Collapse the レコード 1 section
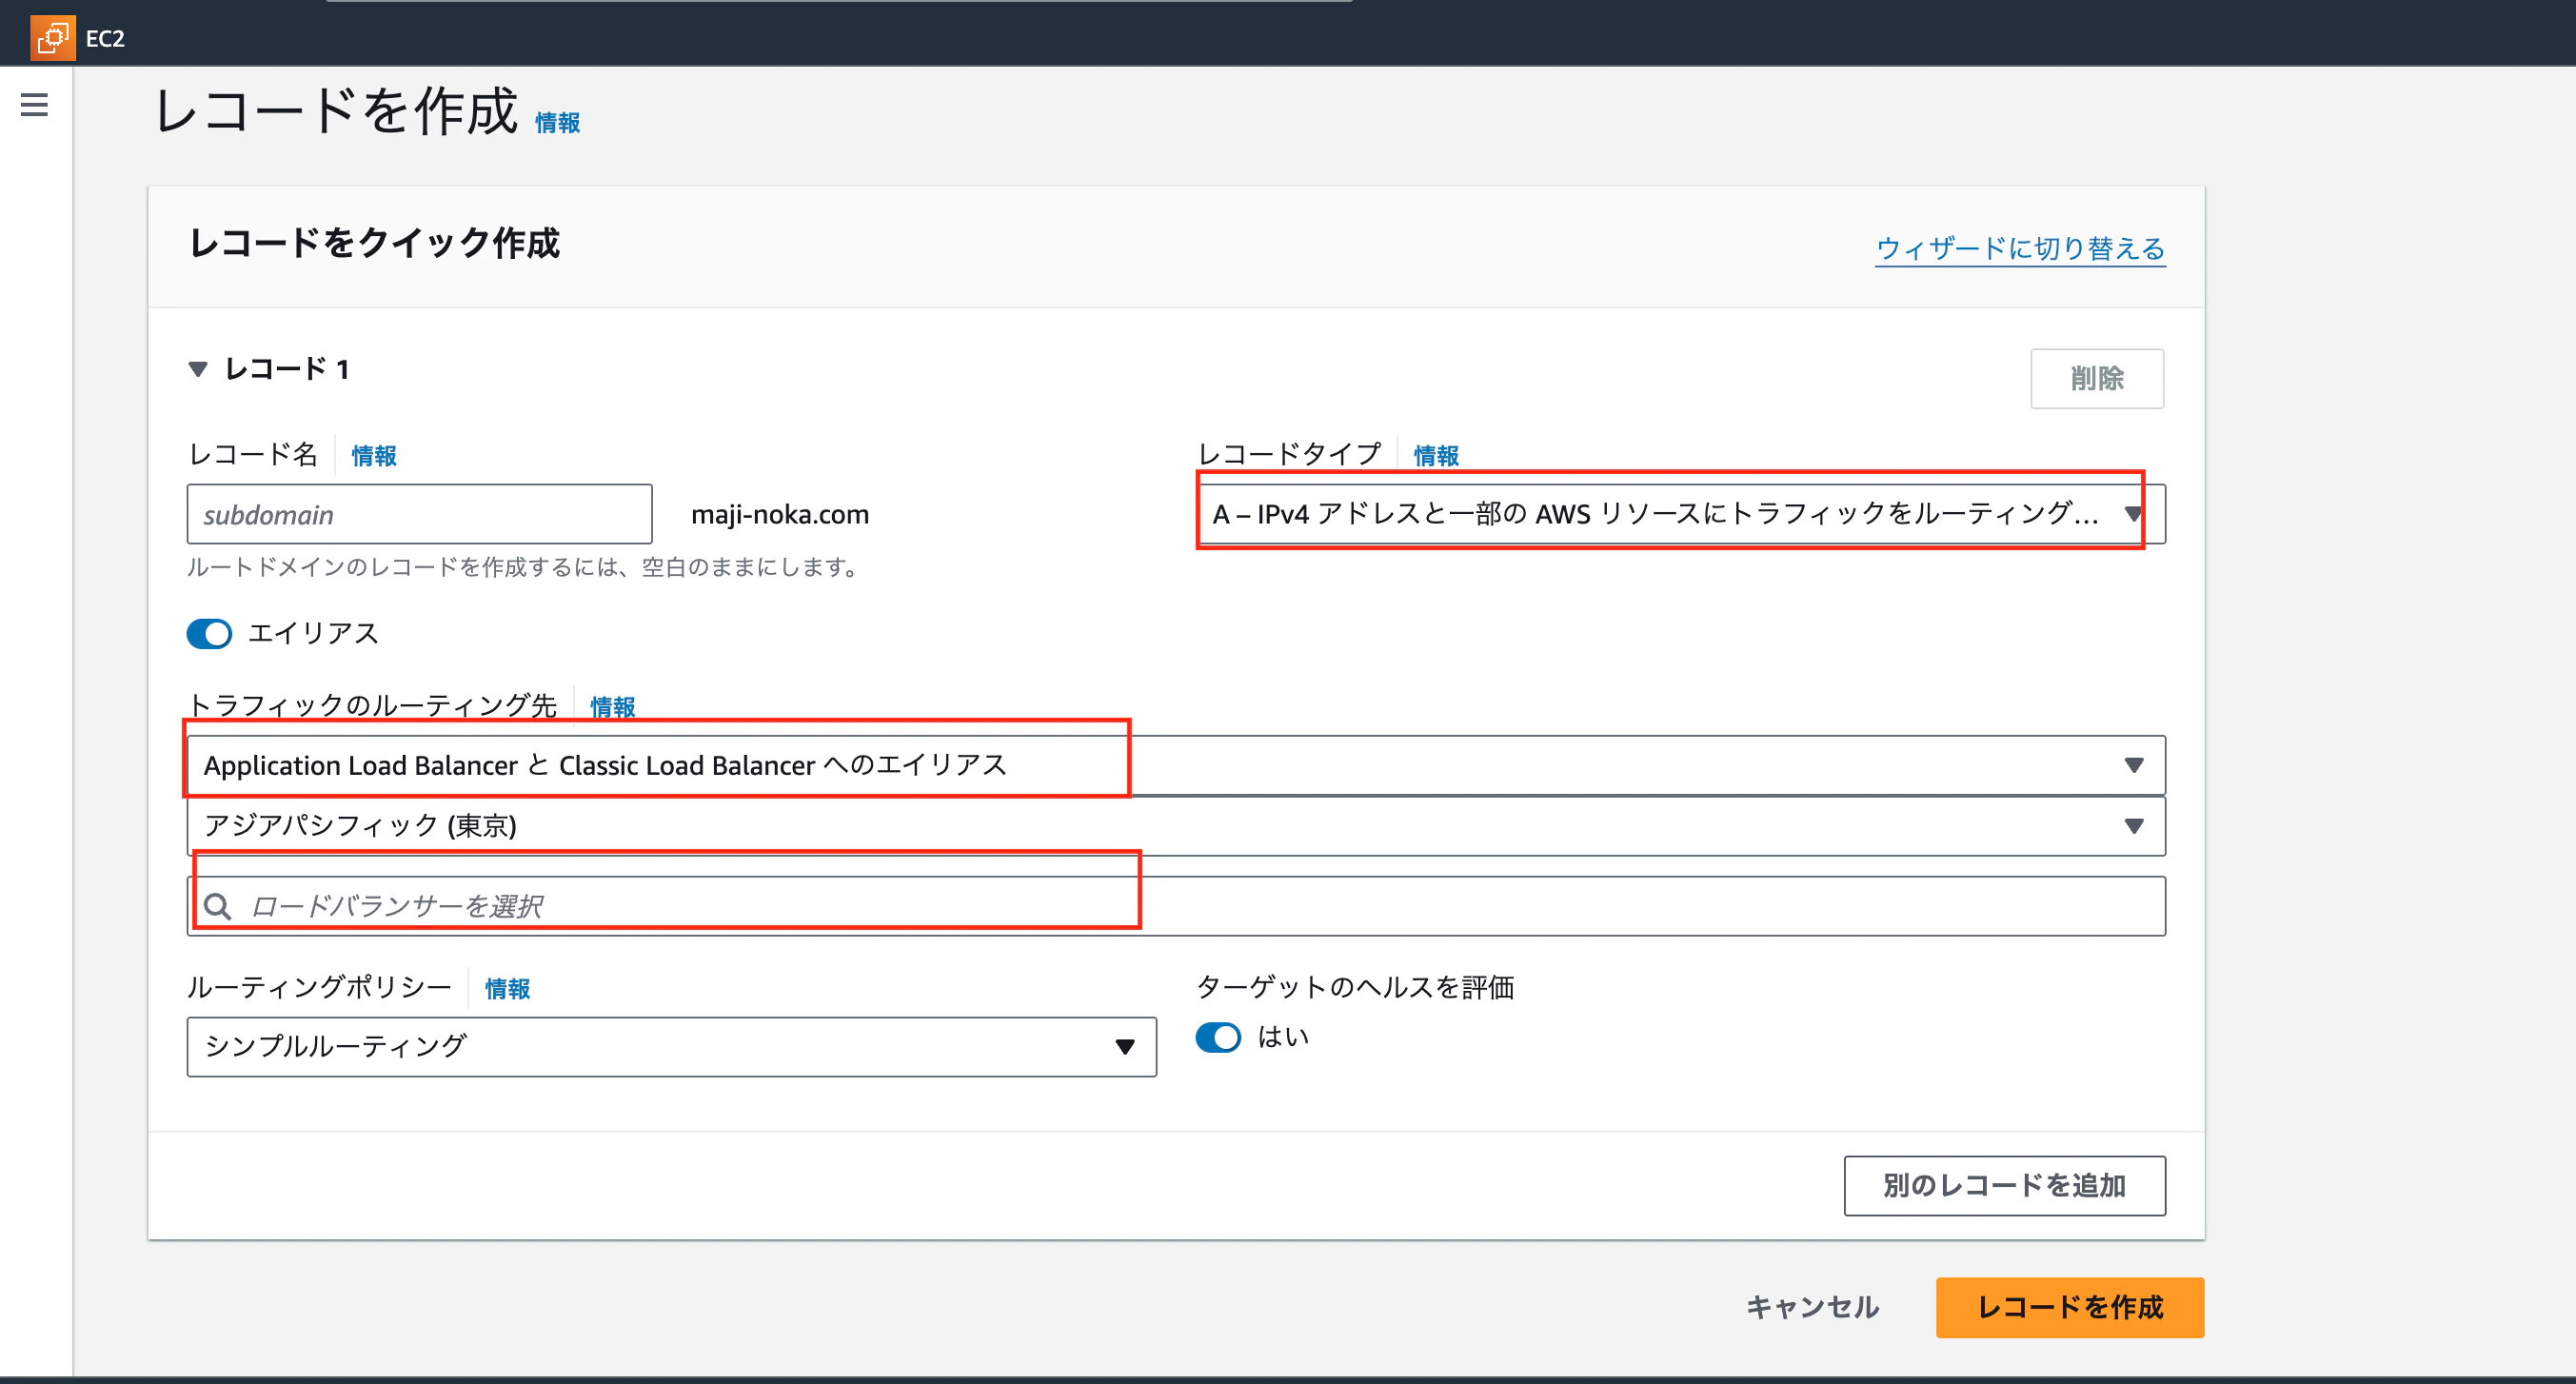This screenshot has height=1384, width=2576. (198, 369)
